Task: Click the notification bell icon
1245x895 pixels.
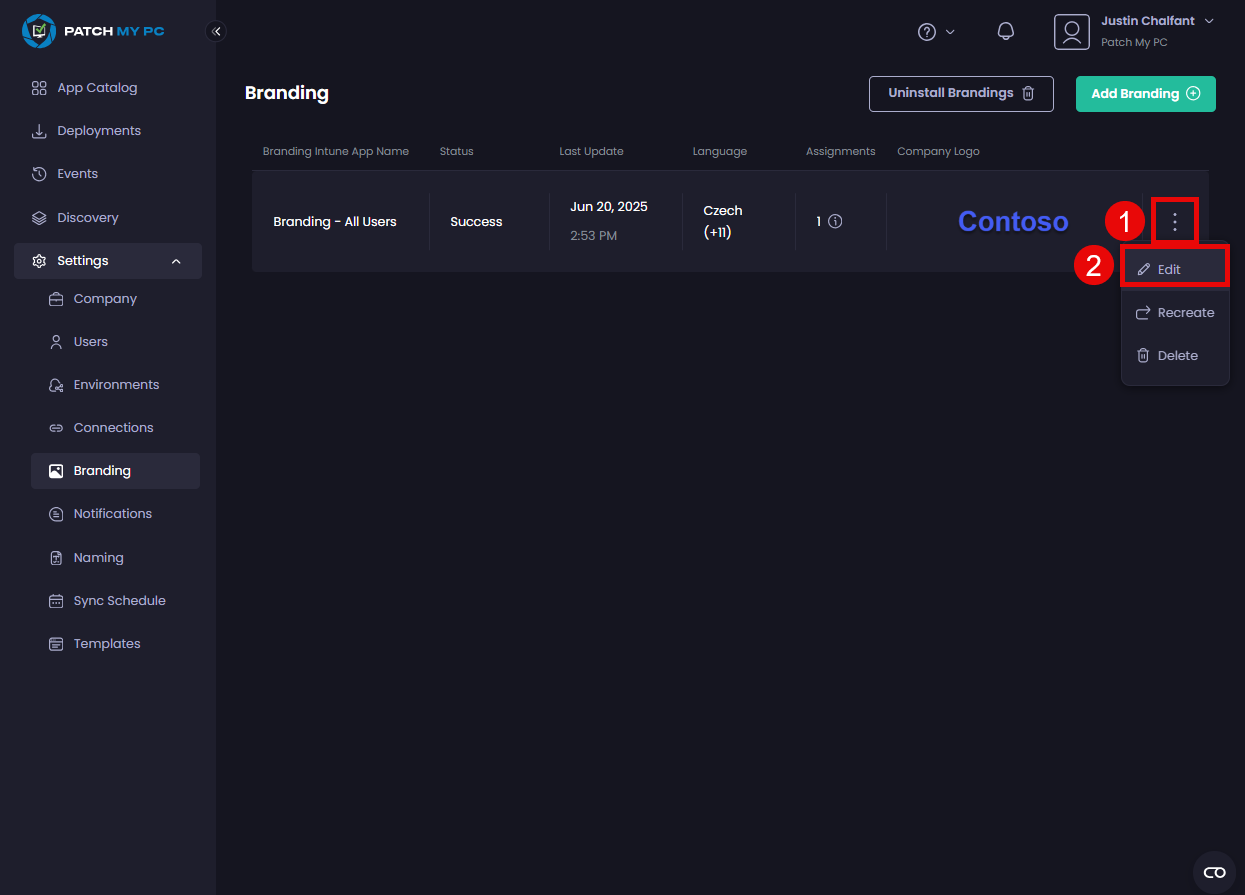Action: point(1006,31)
